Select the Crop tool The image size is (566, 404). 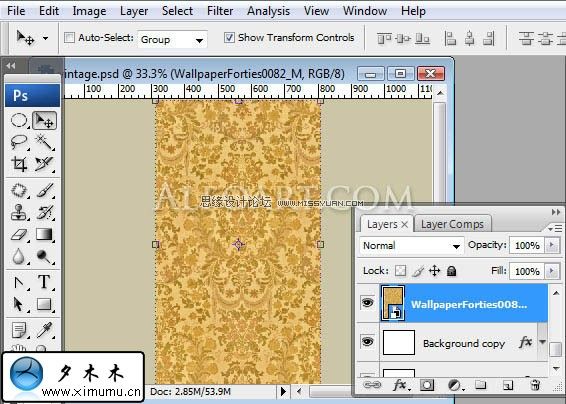[19, 164]
